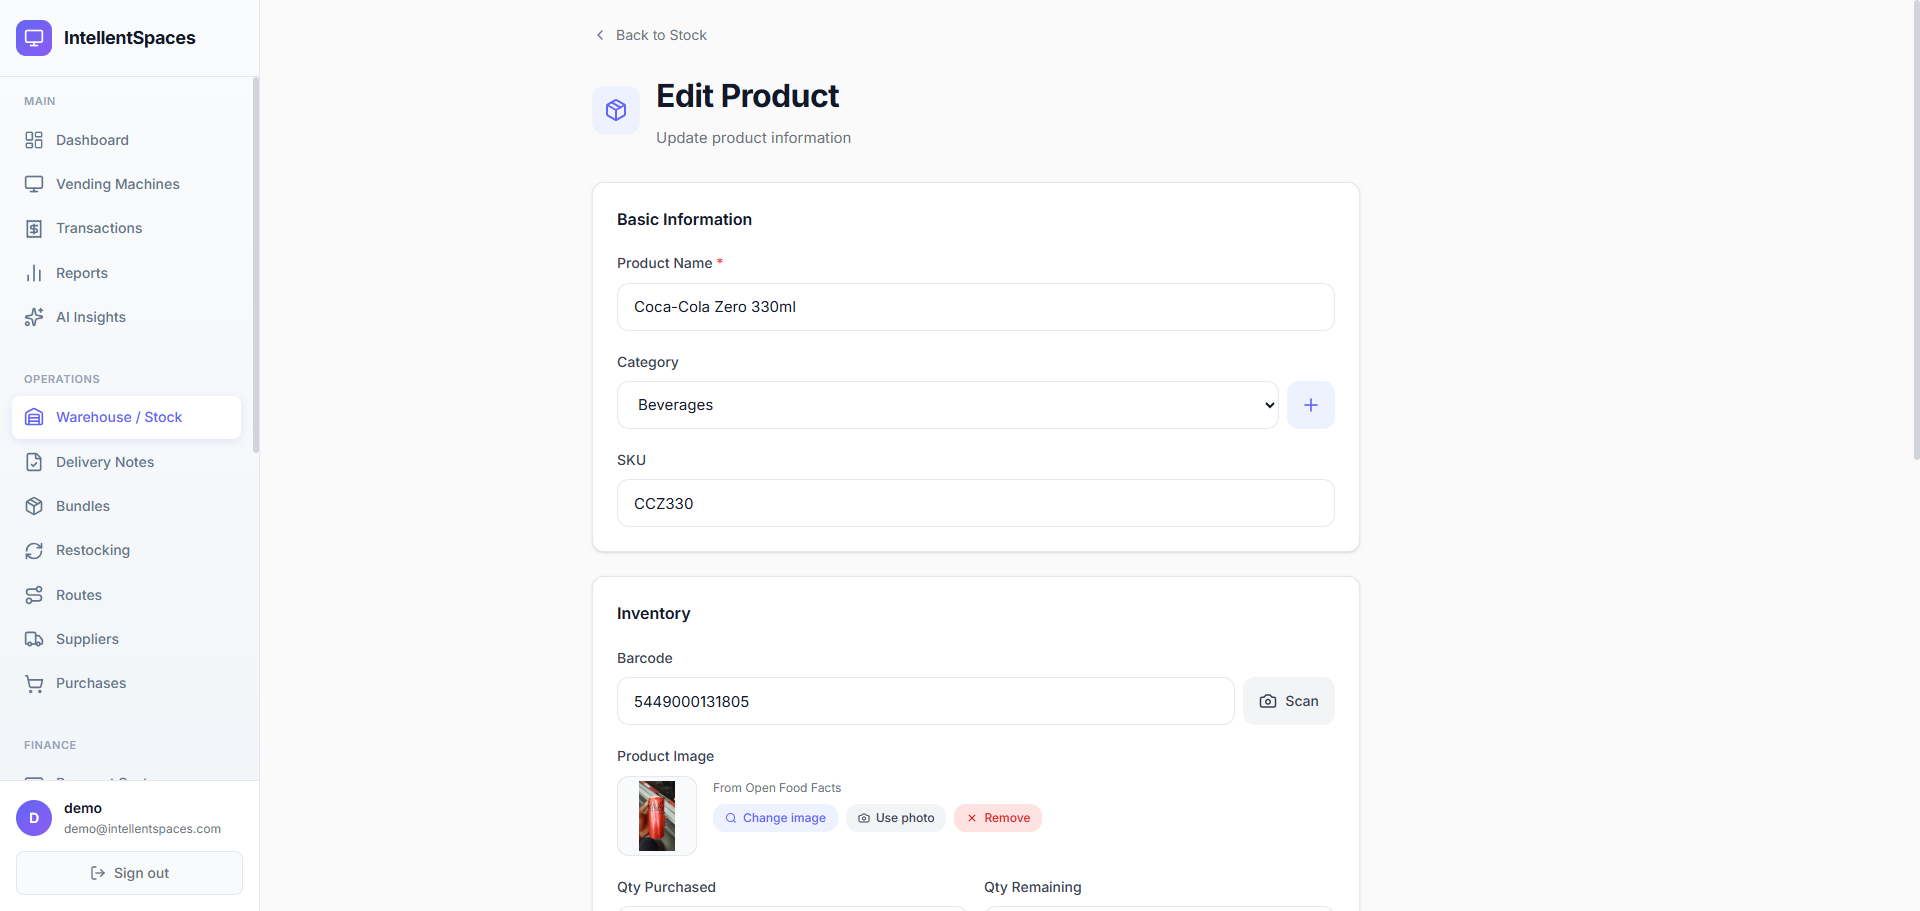Click the page vertical scrollbar

pyautogui.click(x=1916, y=230)
